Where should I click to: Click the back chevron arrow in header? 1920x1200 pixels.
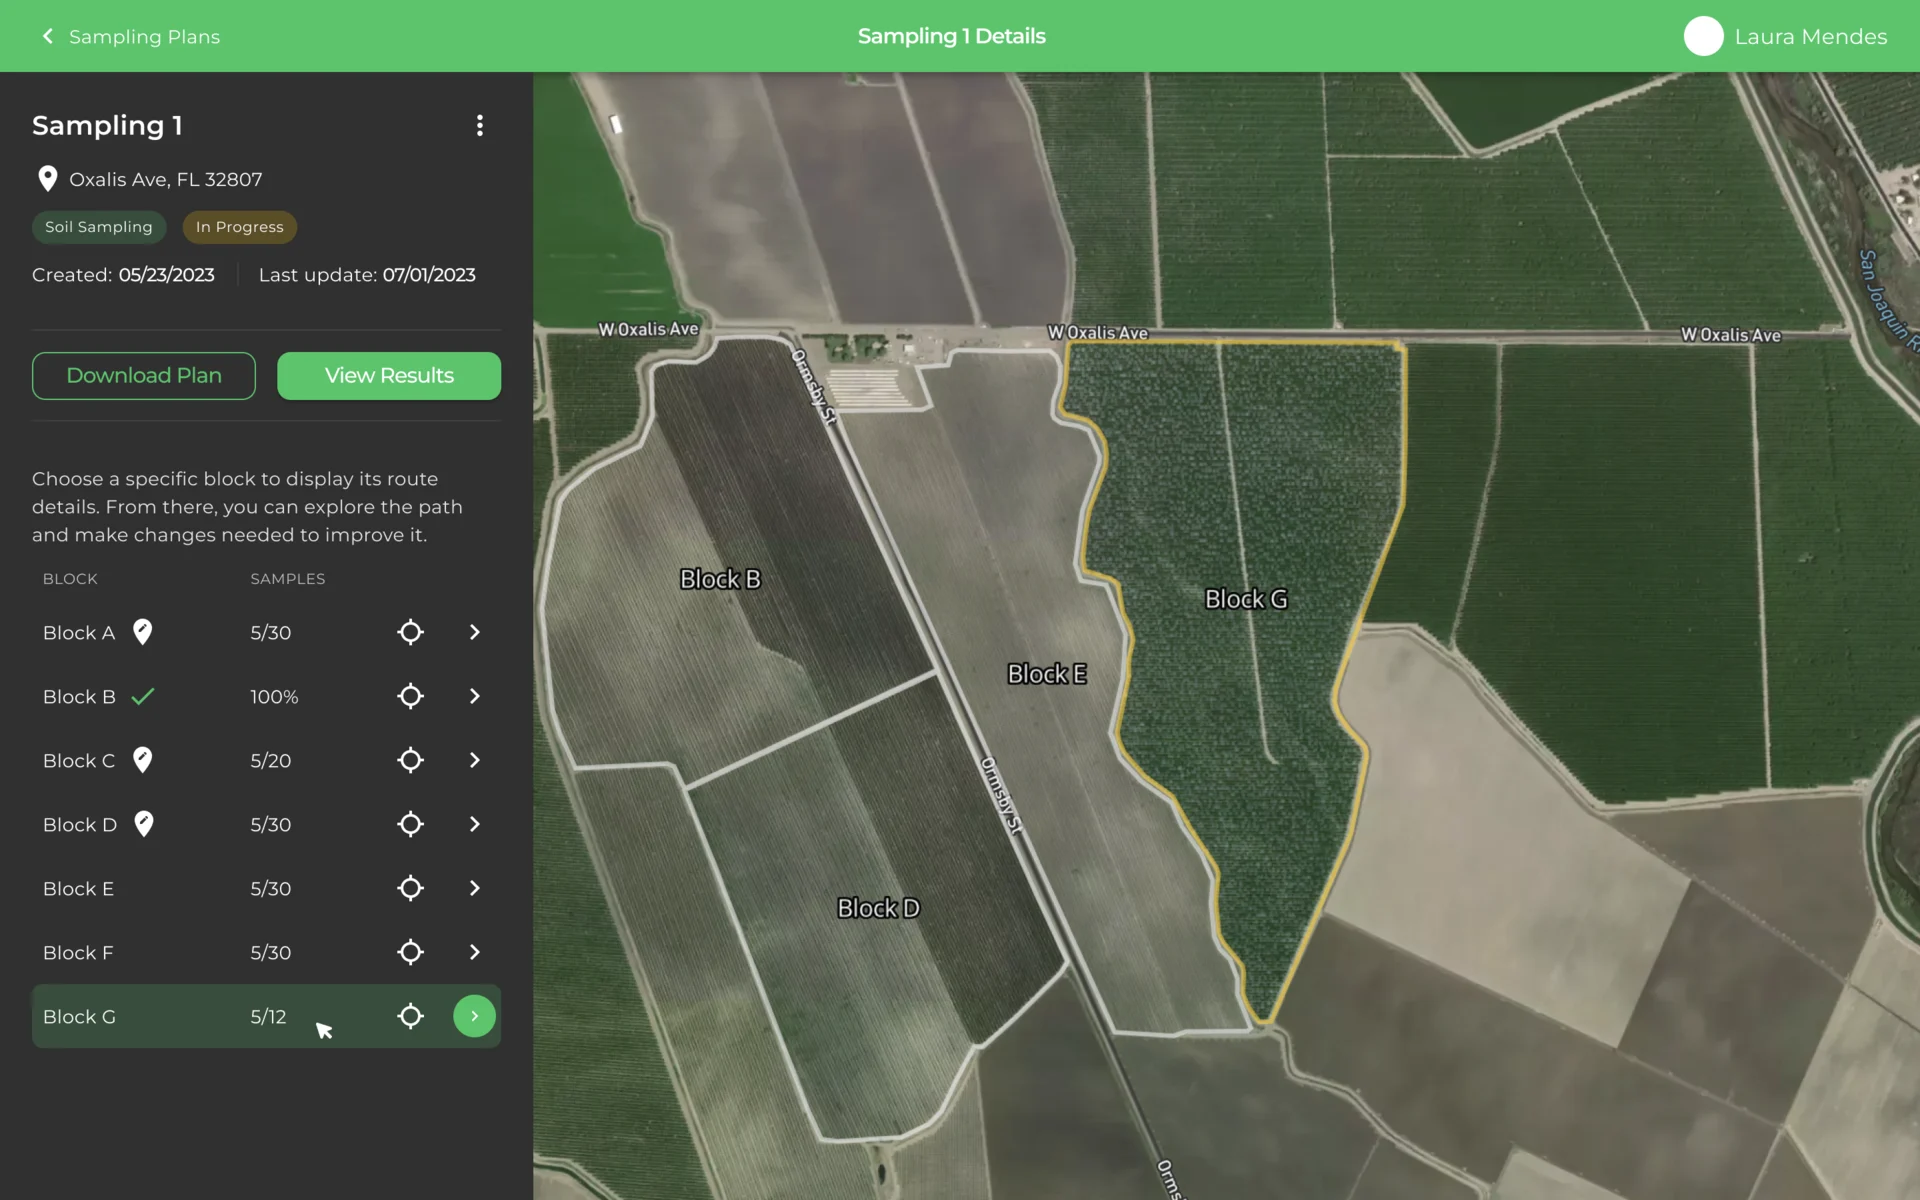pos(47,36)
